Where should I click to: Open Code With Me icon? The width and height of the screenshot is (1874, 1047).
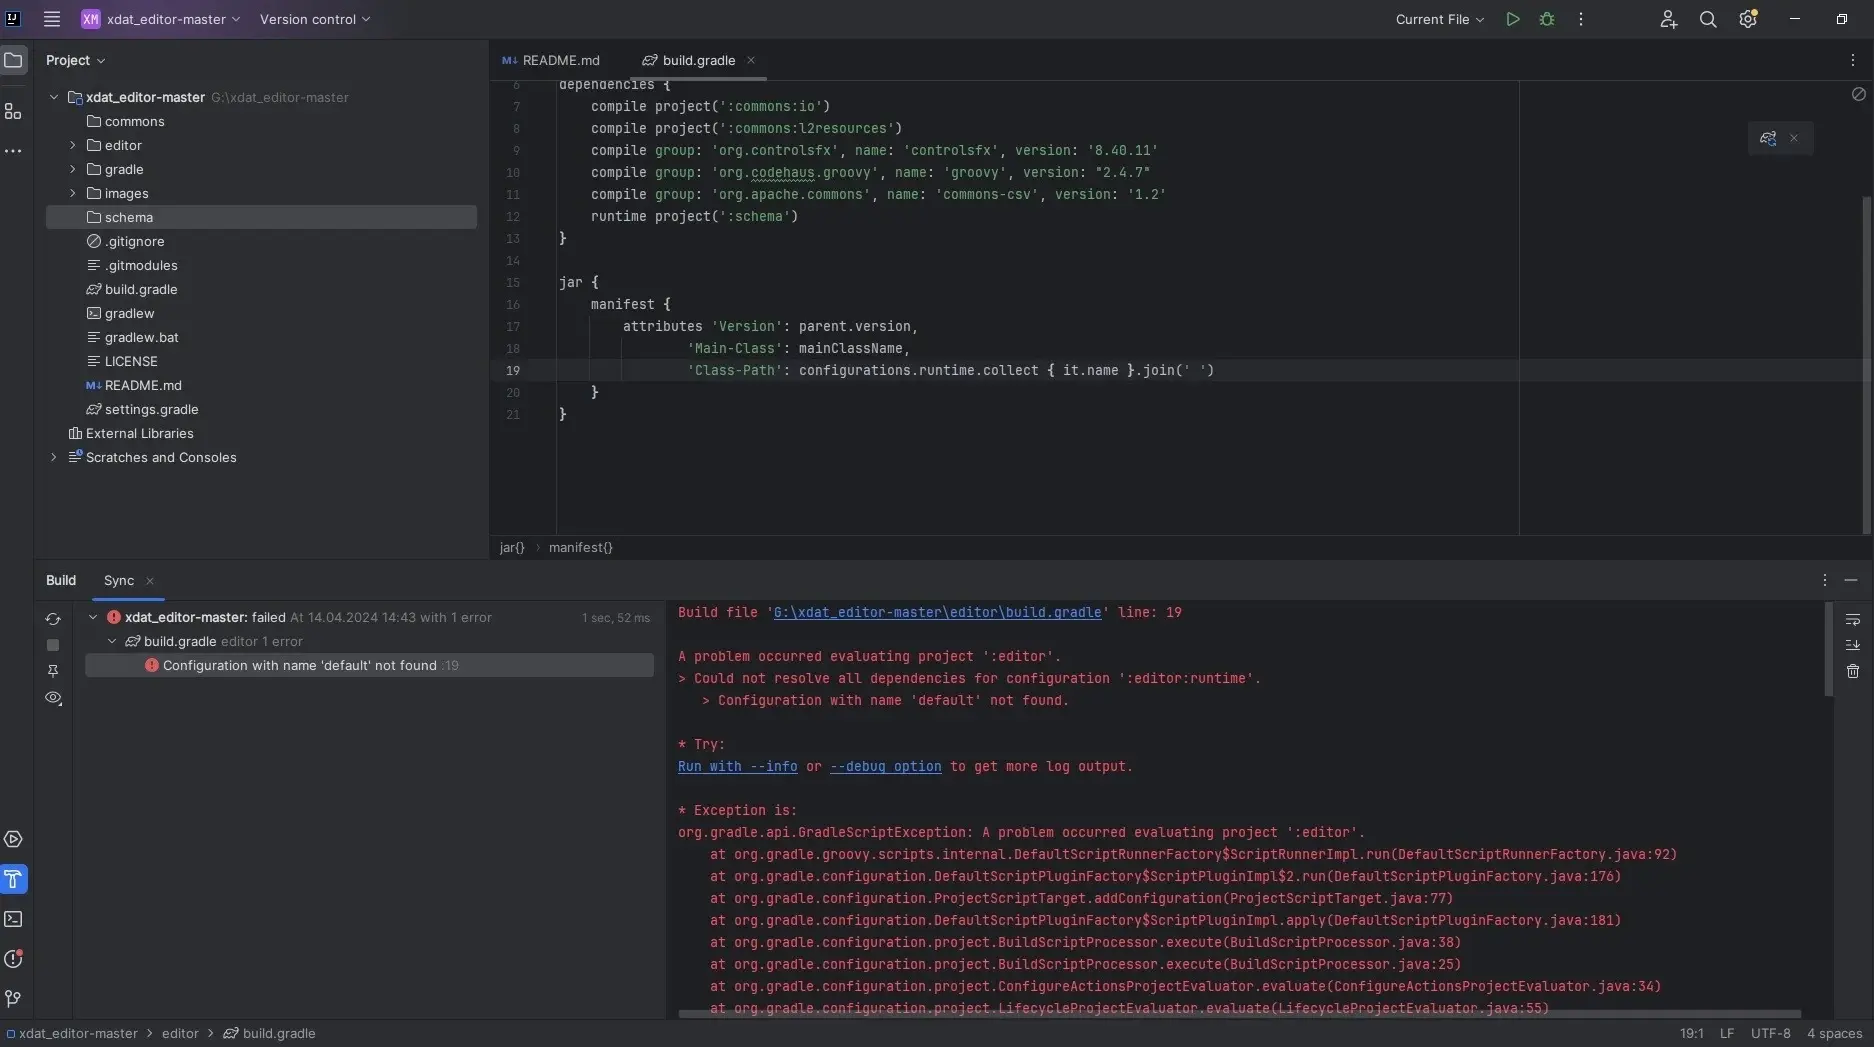[1668, 19]
